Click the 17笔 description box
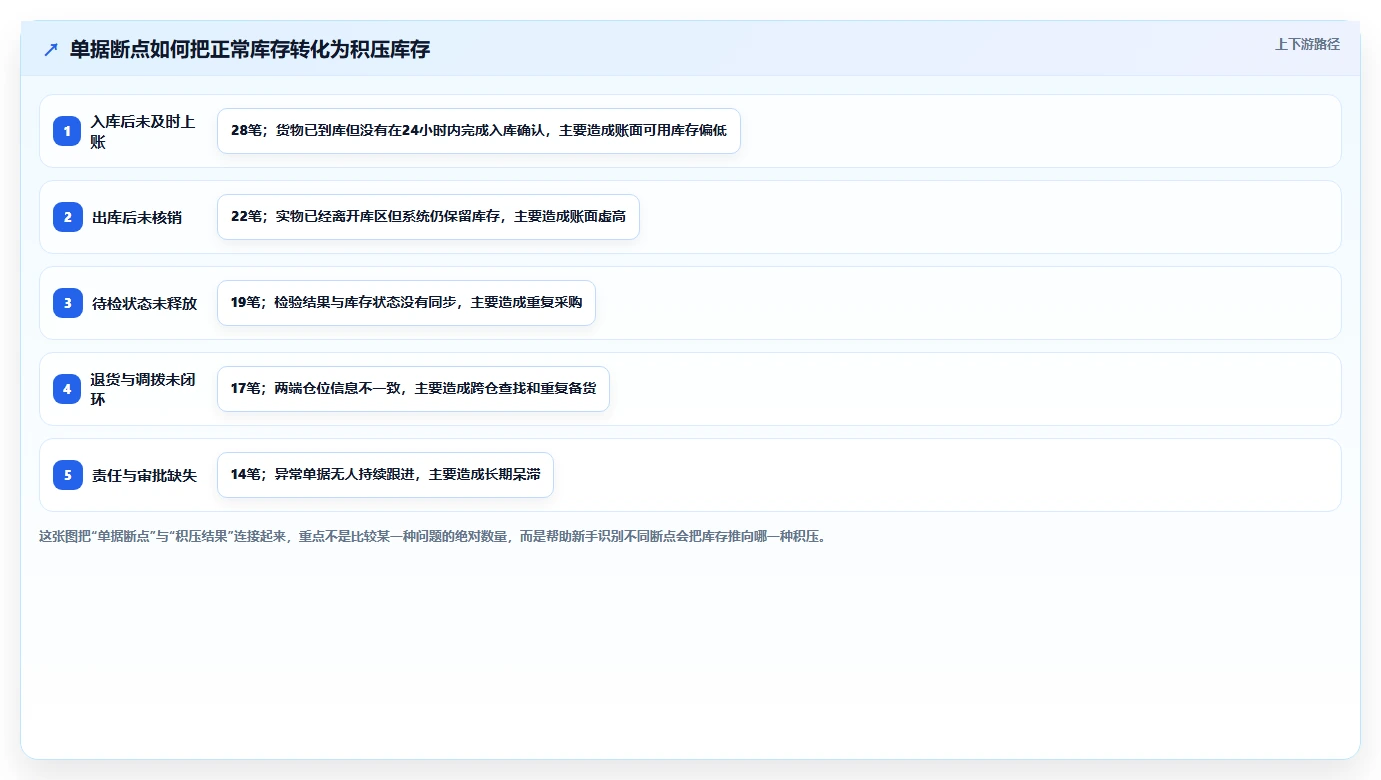1381x780 pixels. pyautogui.click(x=413, y=389)
